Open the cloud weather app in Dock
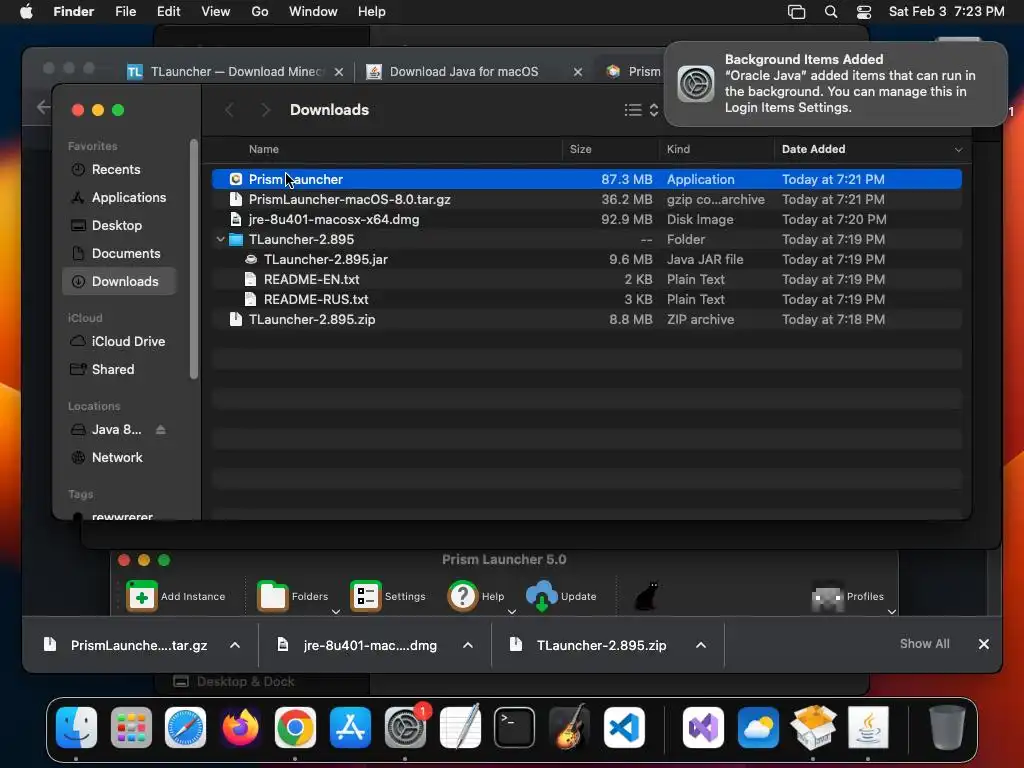The height and width of the screenshot is (768, 1024). (758, 727)
